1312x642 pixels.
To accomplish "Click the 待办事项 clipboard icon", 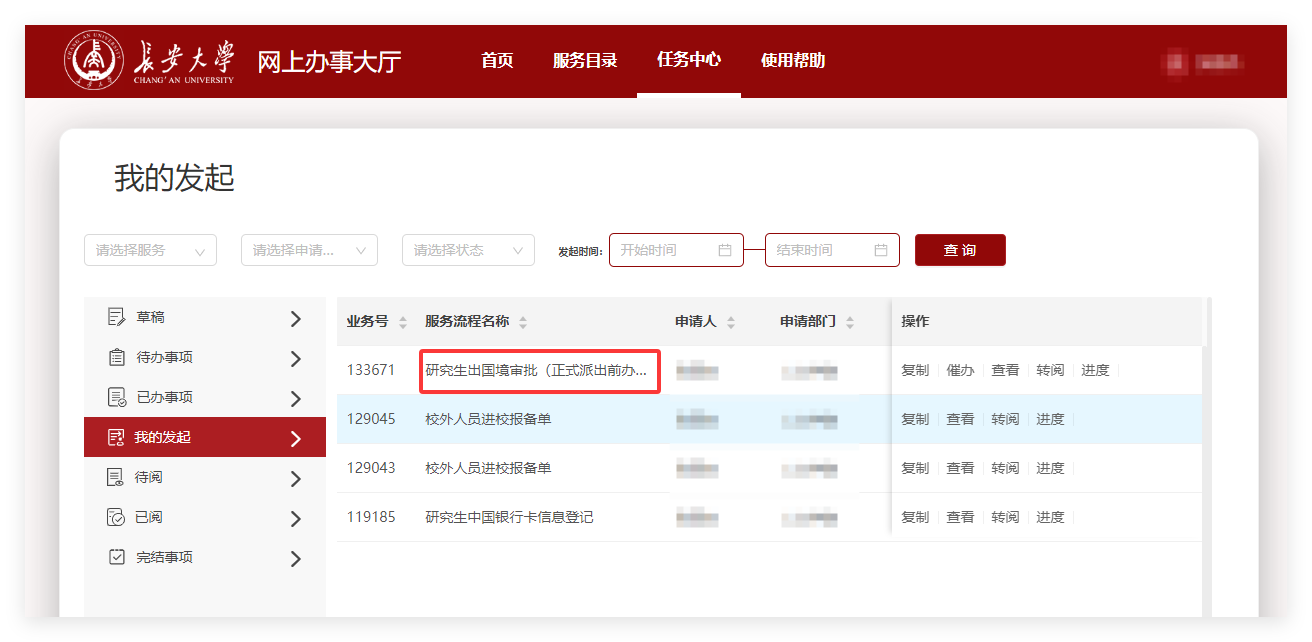I will [x=116, y=357].
